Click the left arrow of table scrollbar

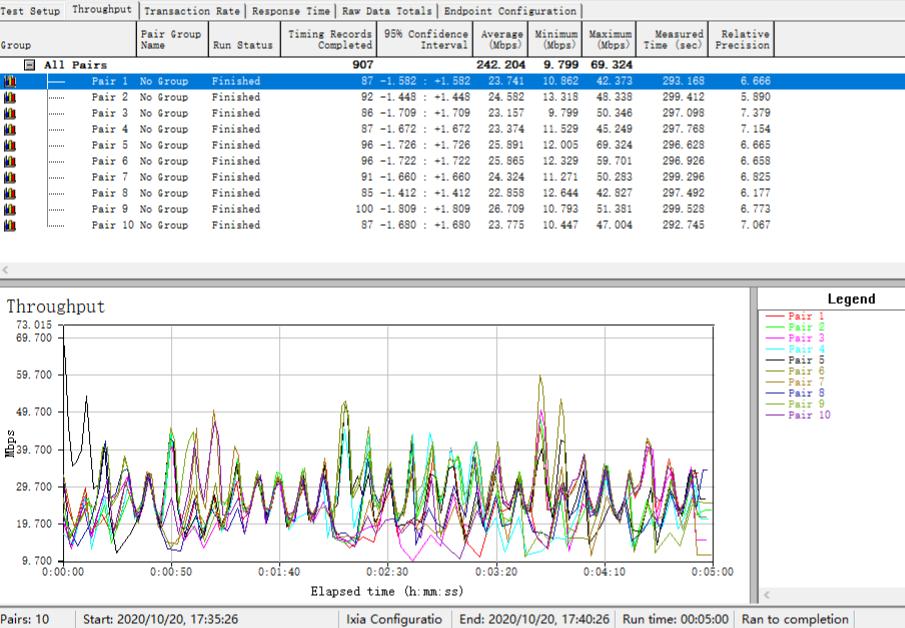coord(6,270)
